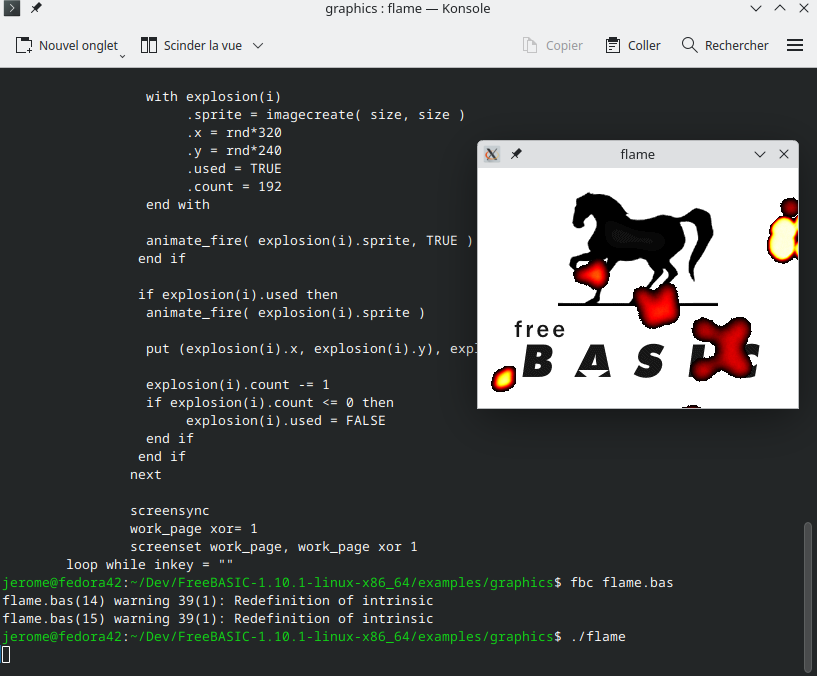Image resolution: width=817 pixels, height=676 pixels.
Task: Open the Konsole hamburger menu
Action: click(795, 45)
